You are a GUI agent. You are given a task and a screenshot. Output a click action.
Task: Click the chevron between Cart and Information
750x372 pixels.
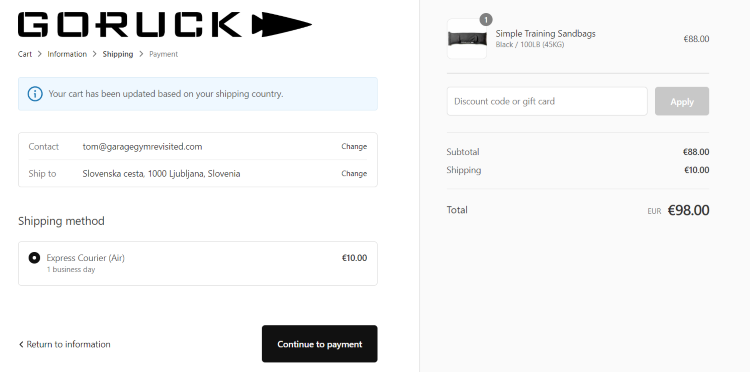coord(40,54)
